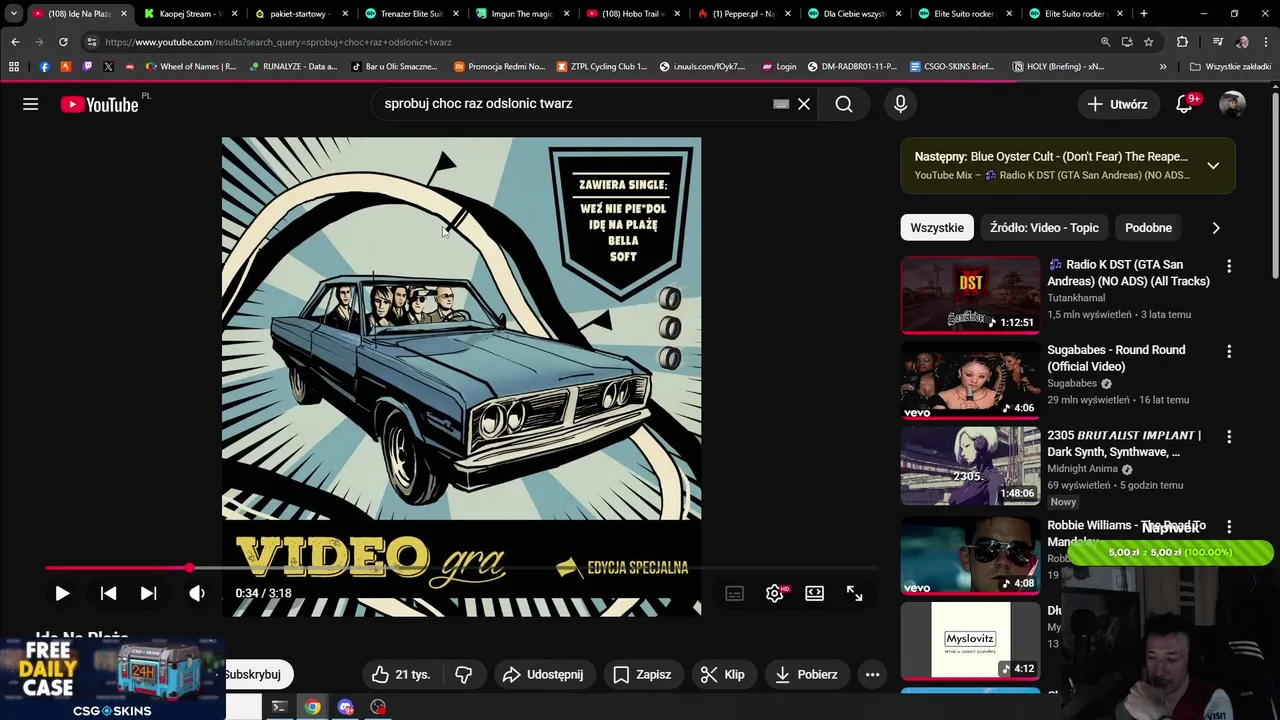Screen dimensions: 1280x720
Task: Open RUNALYZE bookmark
Action: coord(293,67)
